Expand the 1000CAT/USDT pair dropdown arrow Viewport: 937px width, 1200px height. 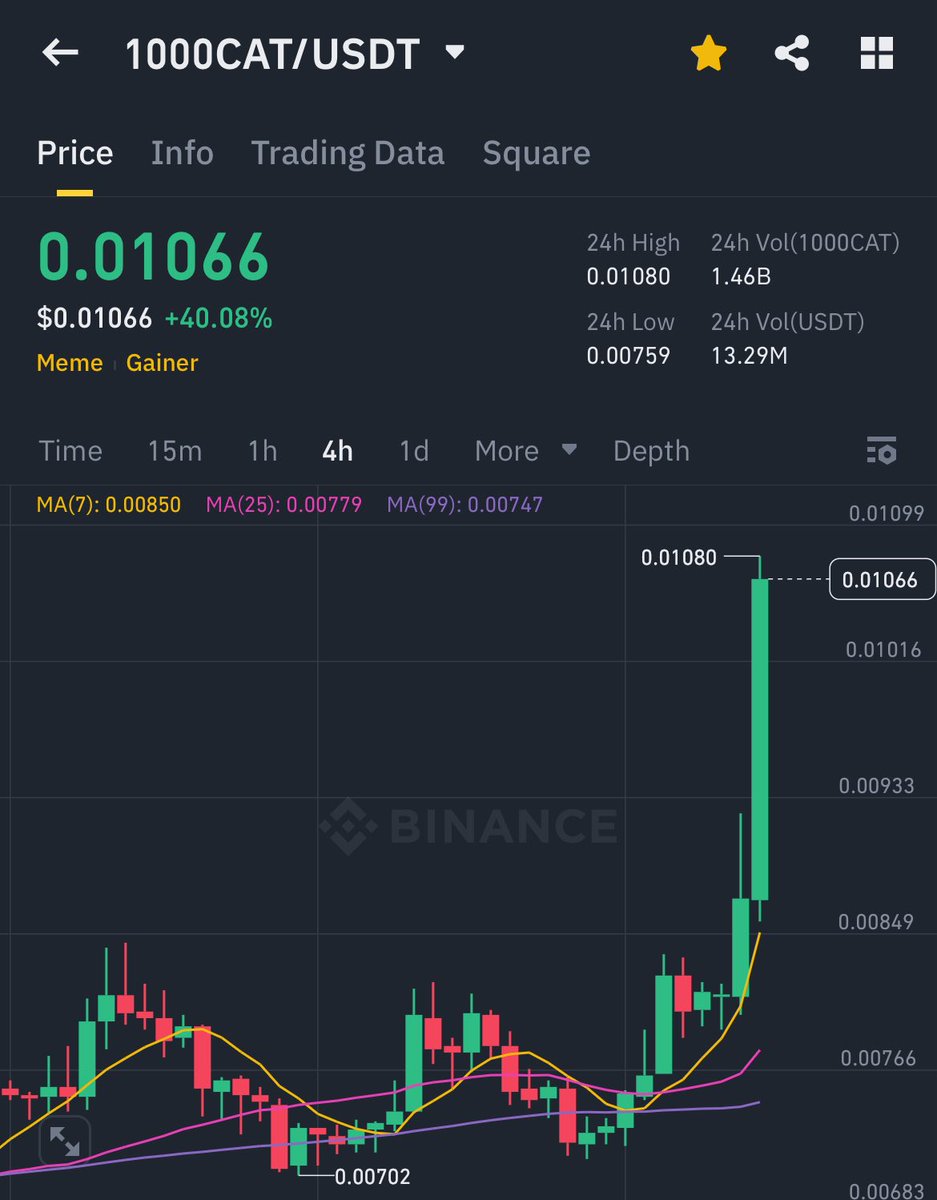[x=455, y=52]
